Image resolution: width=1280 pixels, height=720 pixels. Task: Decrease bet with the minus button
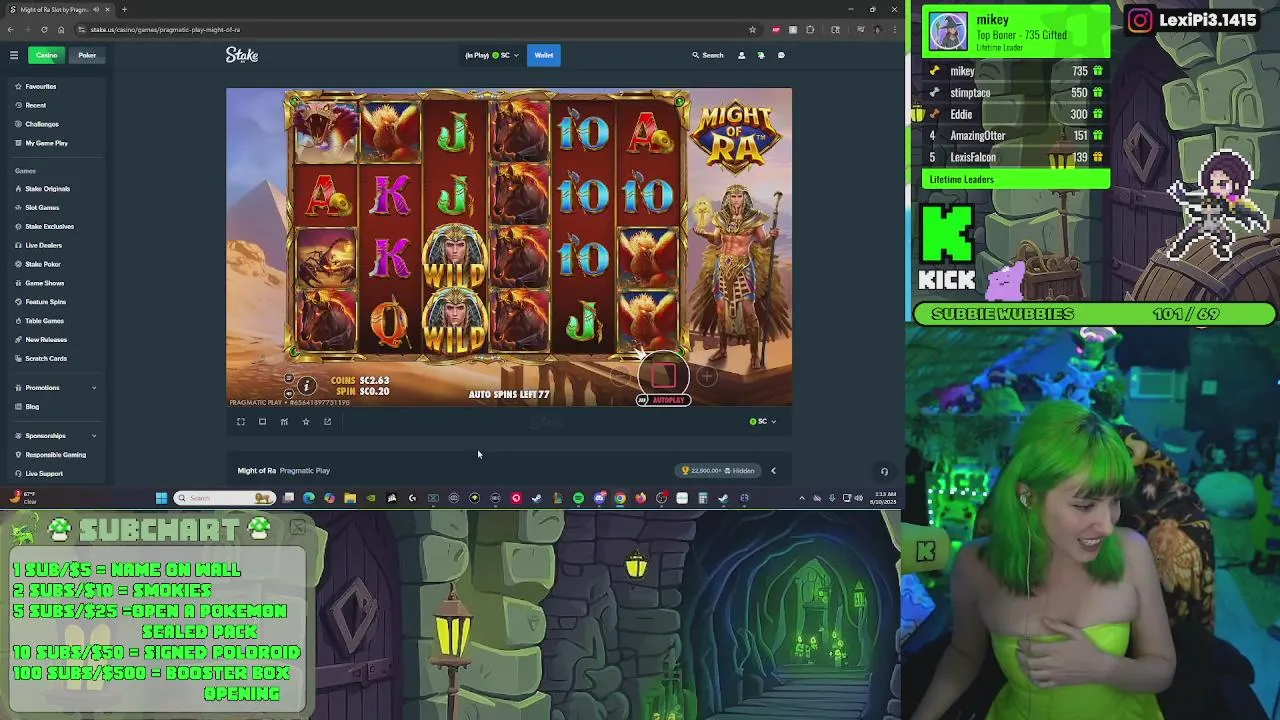621,377
